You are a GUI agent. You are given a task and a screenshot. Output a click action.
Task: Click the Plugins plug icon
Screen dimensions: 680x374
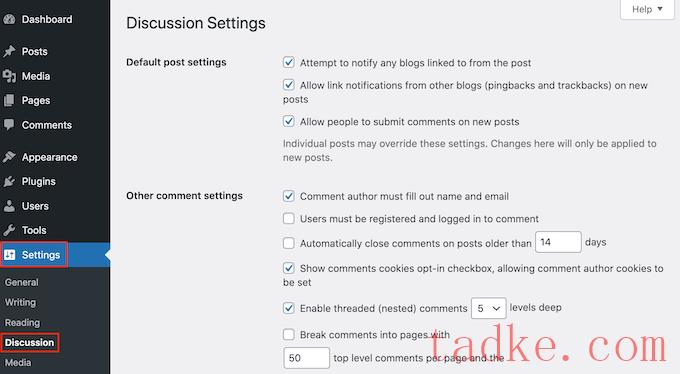point(9,181)
